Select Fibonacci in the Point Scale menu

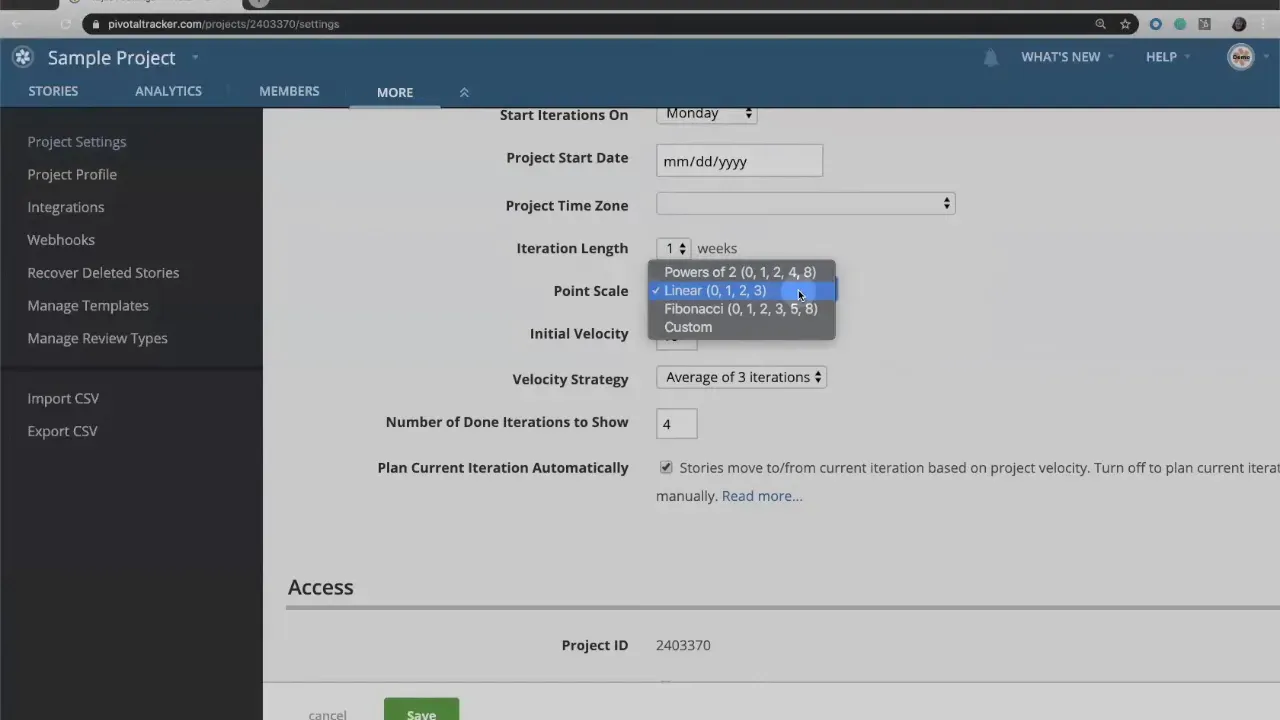740,308
